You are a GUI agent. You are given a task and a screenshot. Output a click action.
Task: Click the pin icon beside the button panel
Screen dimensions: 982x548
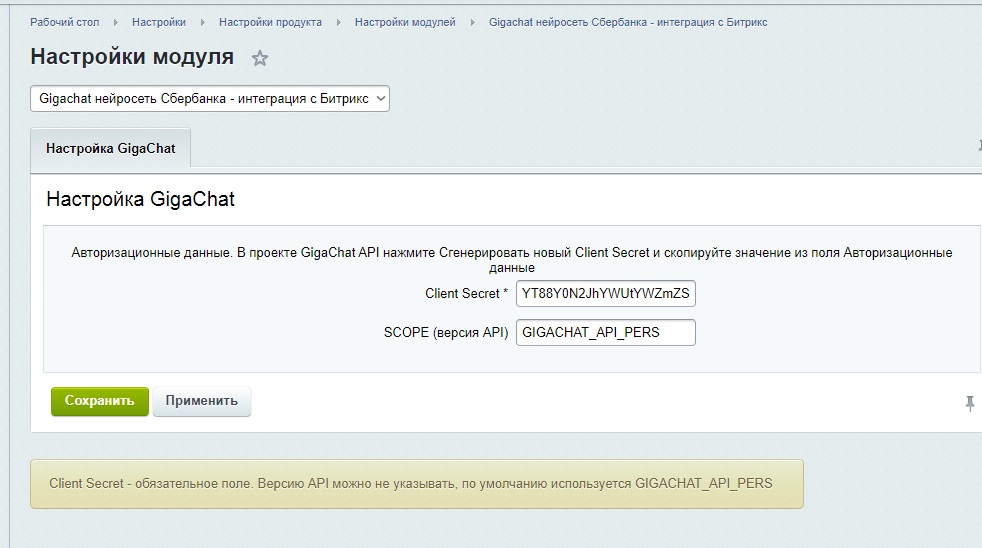click(x=969, y=403)
